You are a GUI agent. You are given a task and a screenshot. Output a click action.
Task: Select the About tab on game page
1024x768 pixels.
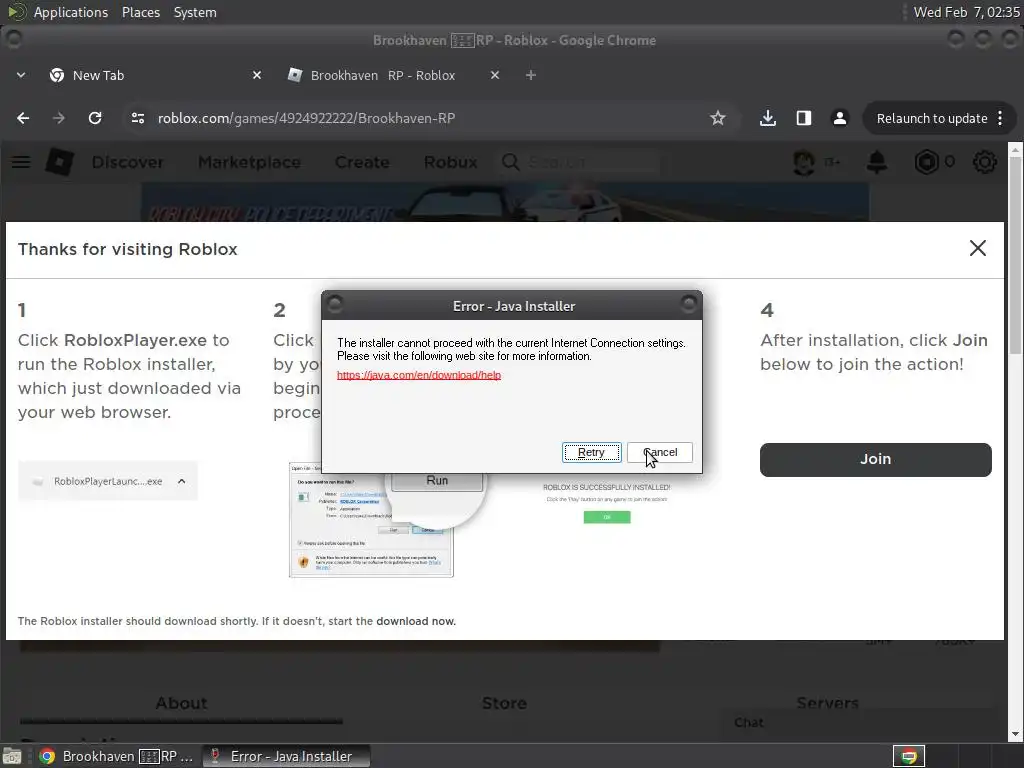[x=181, y=703]
